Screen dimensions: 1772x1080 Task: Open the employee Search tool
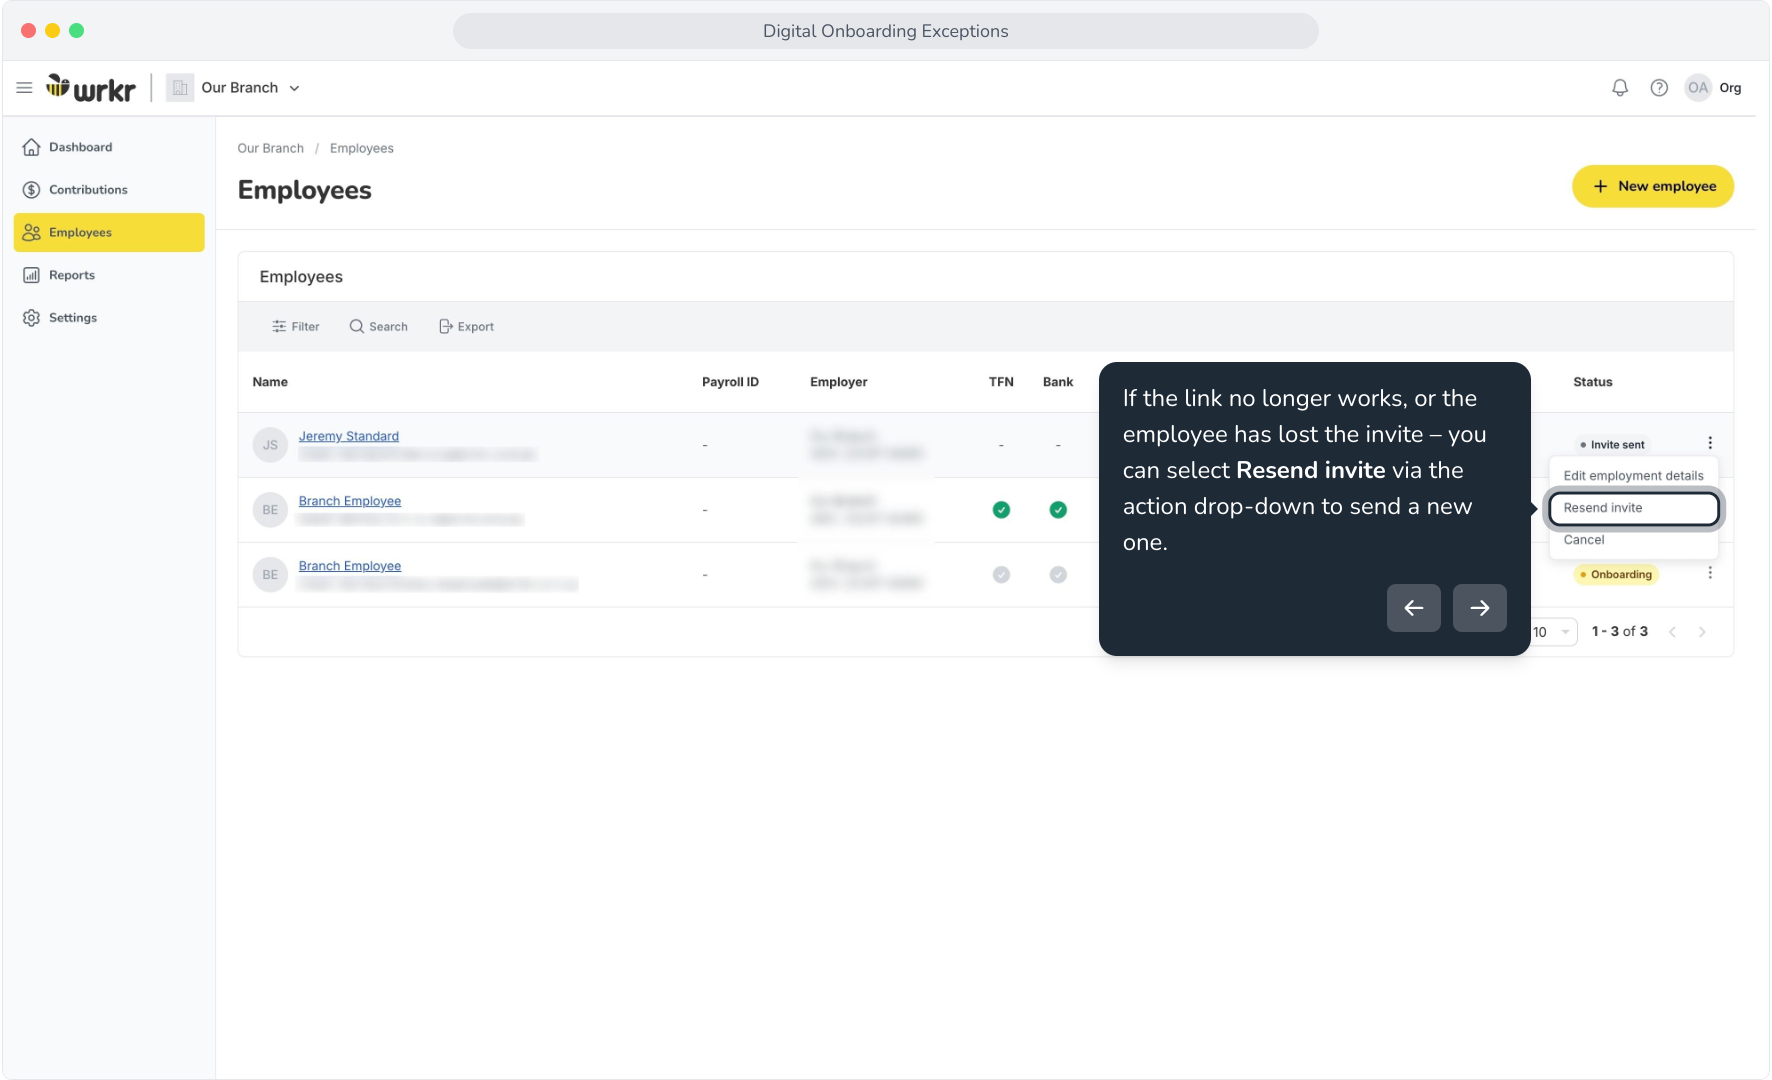379,327
